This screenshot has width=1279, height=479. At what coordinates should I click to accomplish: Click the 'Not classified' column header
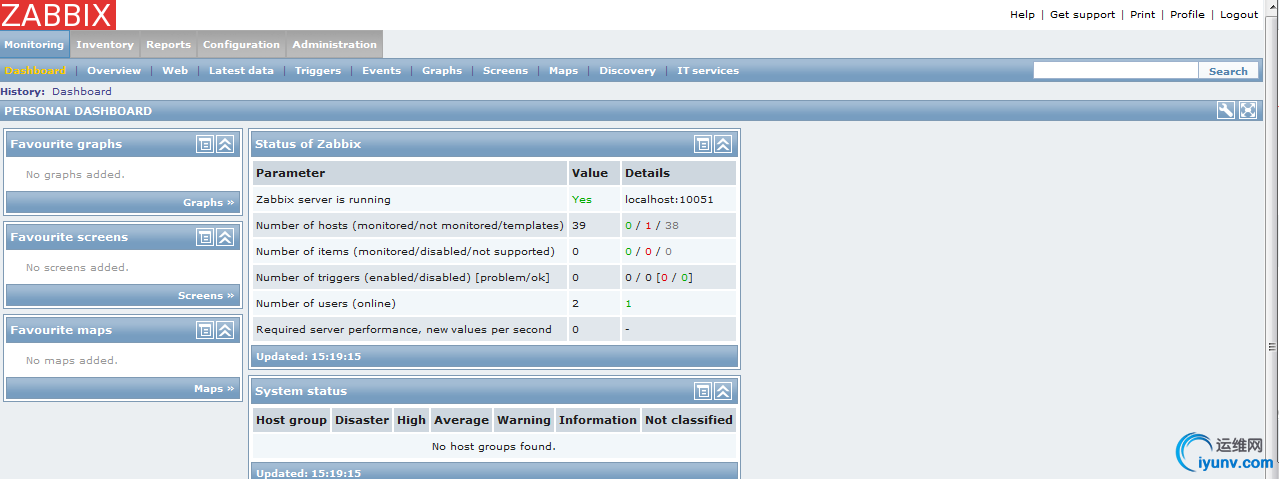click(689, 420)
